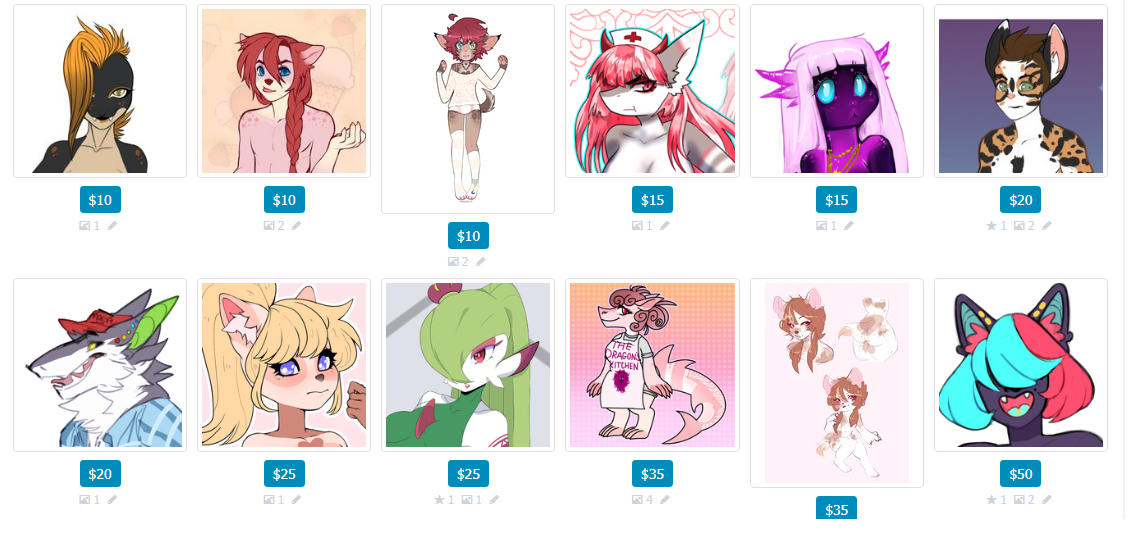1144x552 pixels.
Task: Click $25 button under blonde ponytail character
Action: point(284,474)
